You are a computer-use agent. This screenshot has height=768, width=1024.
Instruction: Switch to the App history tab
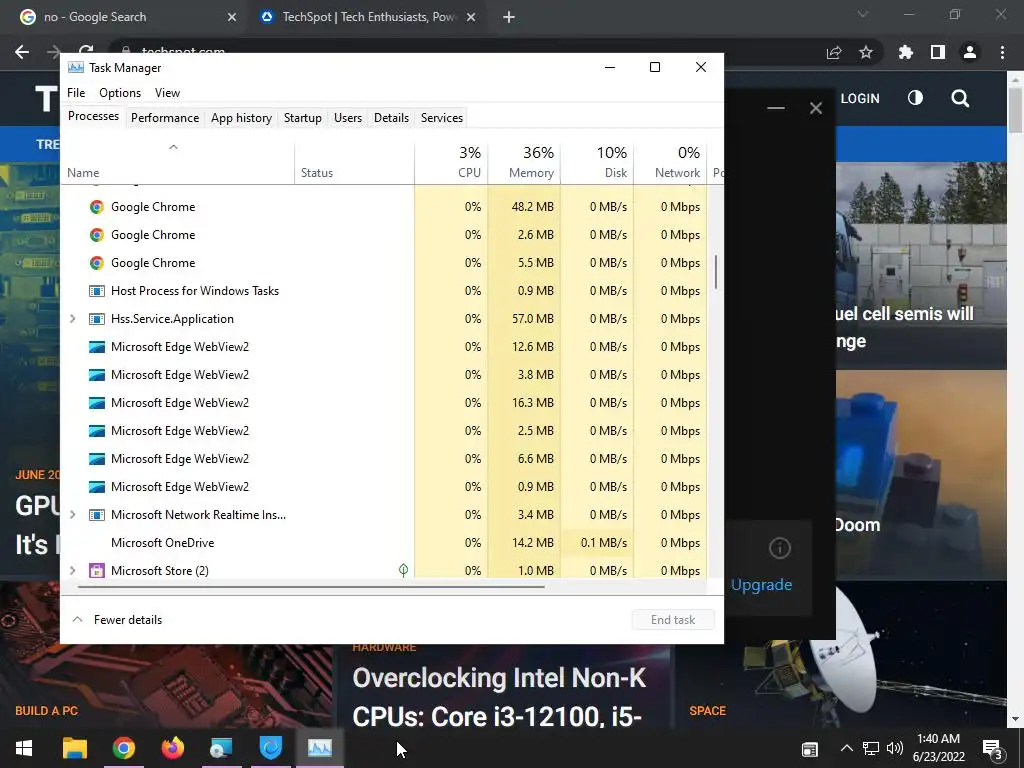point(241,118)
